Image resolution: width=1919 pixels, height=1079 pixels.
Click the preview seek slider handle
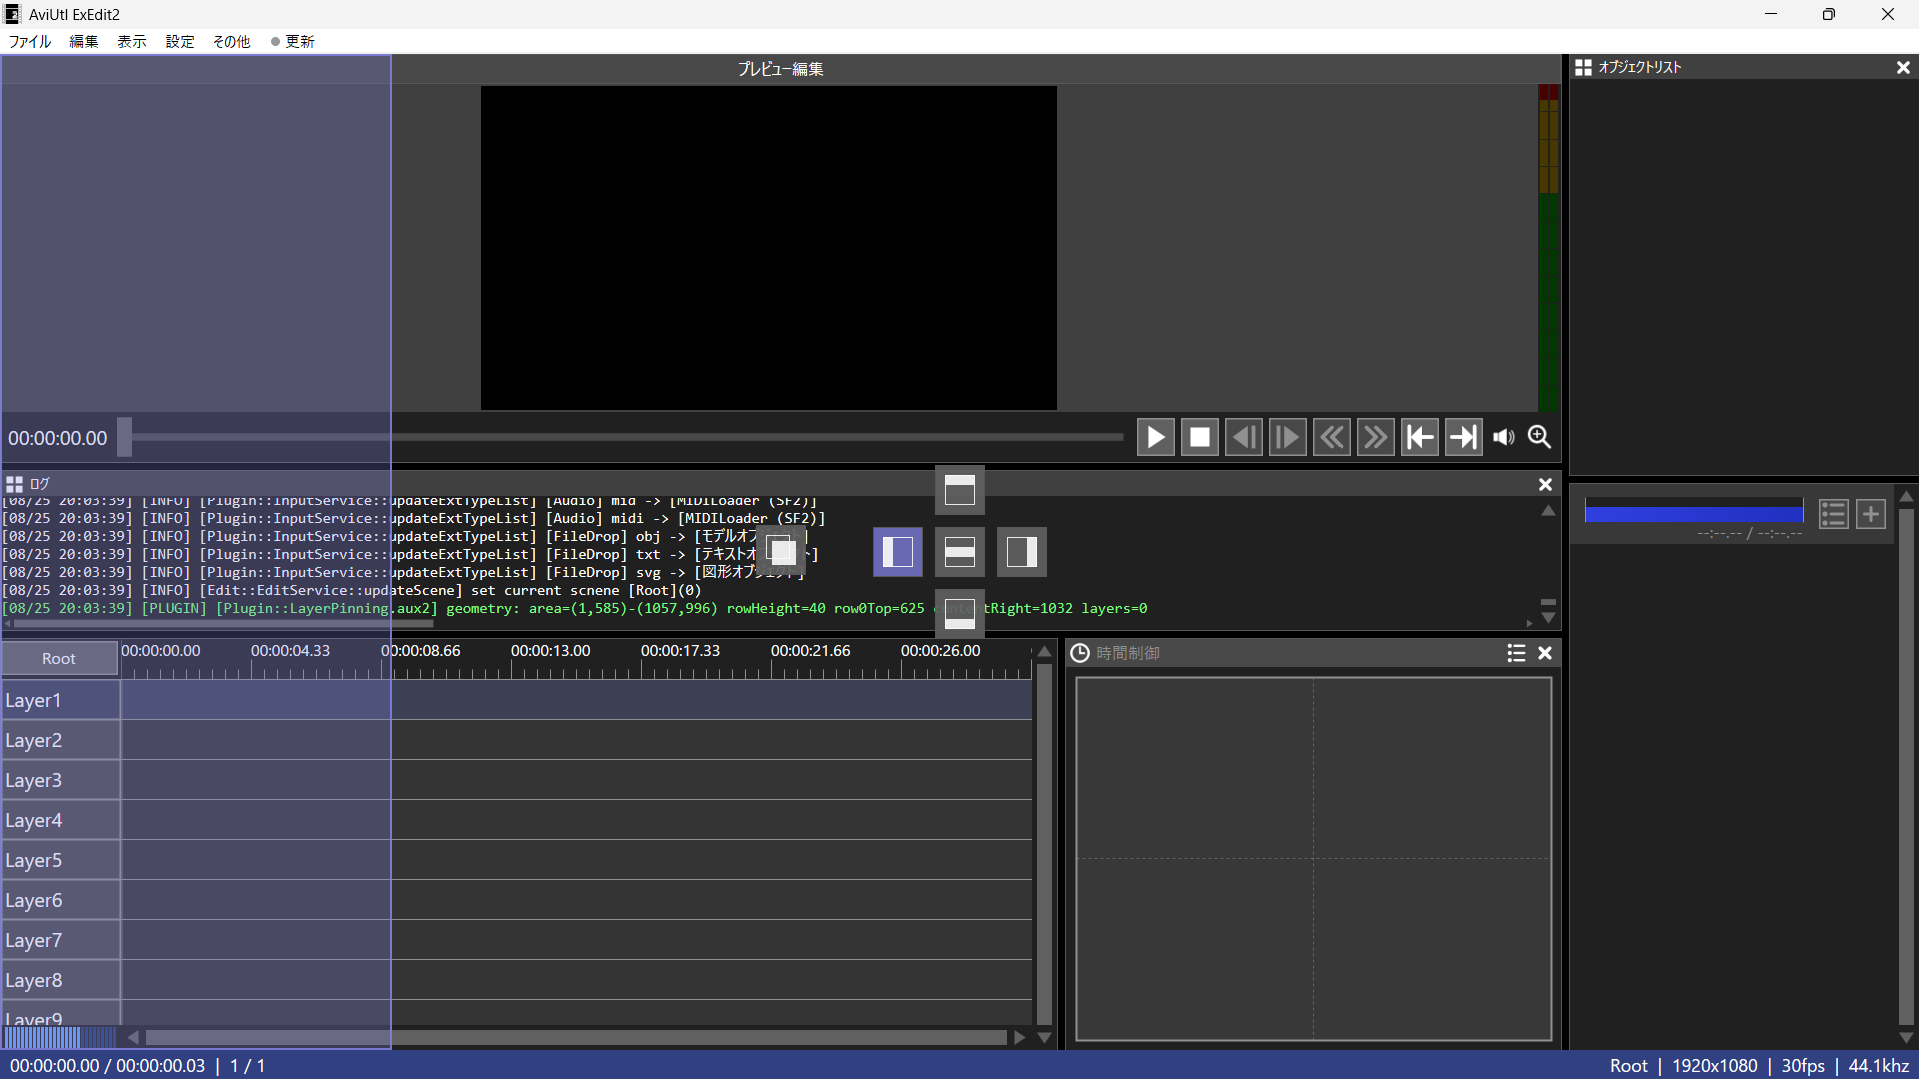[x=124, y=437]
